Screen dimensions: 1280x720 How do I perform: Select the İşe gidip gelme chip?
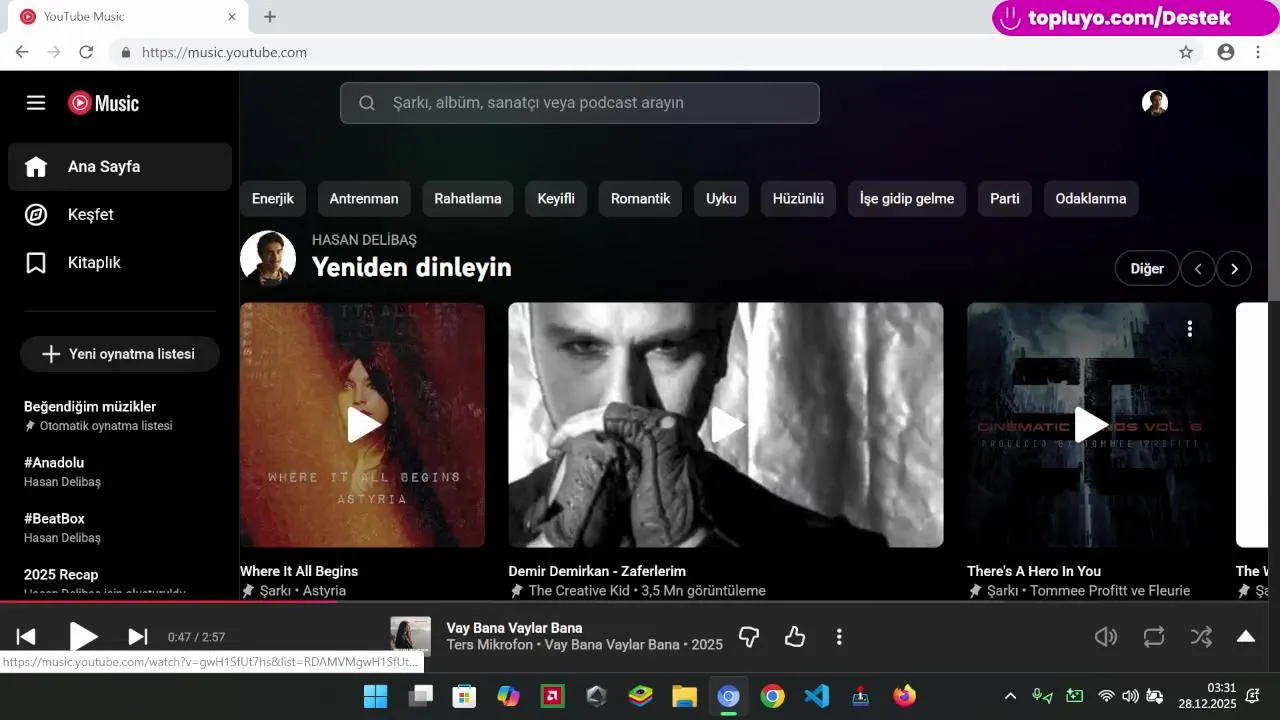pyautogui.click(x=907, y=199)
